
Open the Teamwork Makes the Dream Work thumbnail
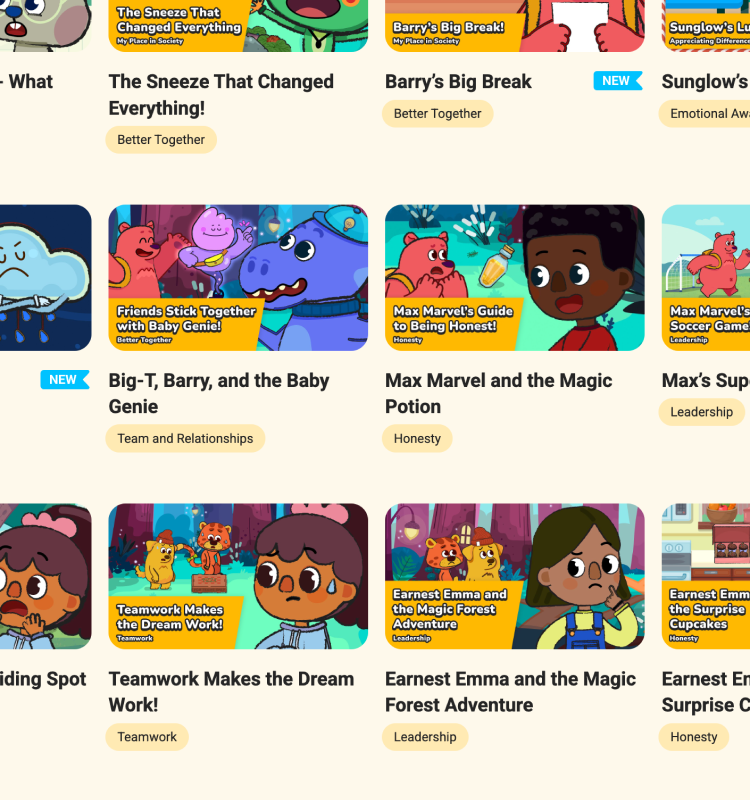click(238, 576)
